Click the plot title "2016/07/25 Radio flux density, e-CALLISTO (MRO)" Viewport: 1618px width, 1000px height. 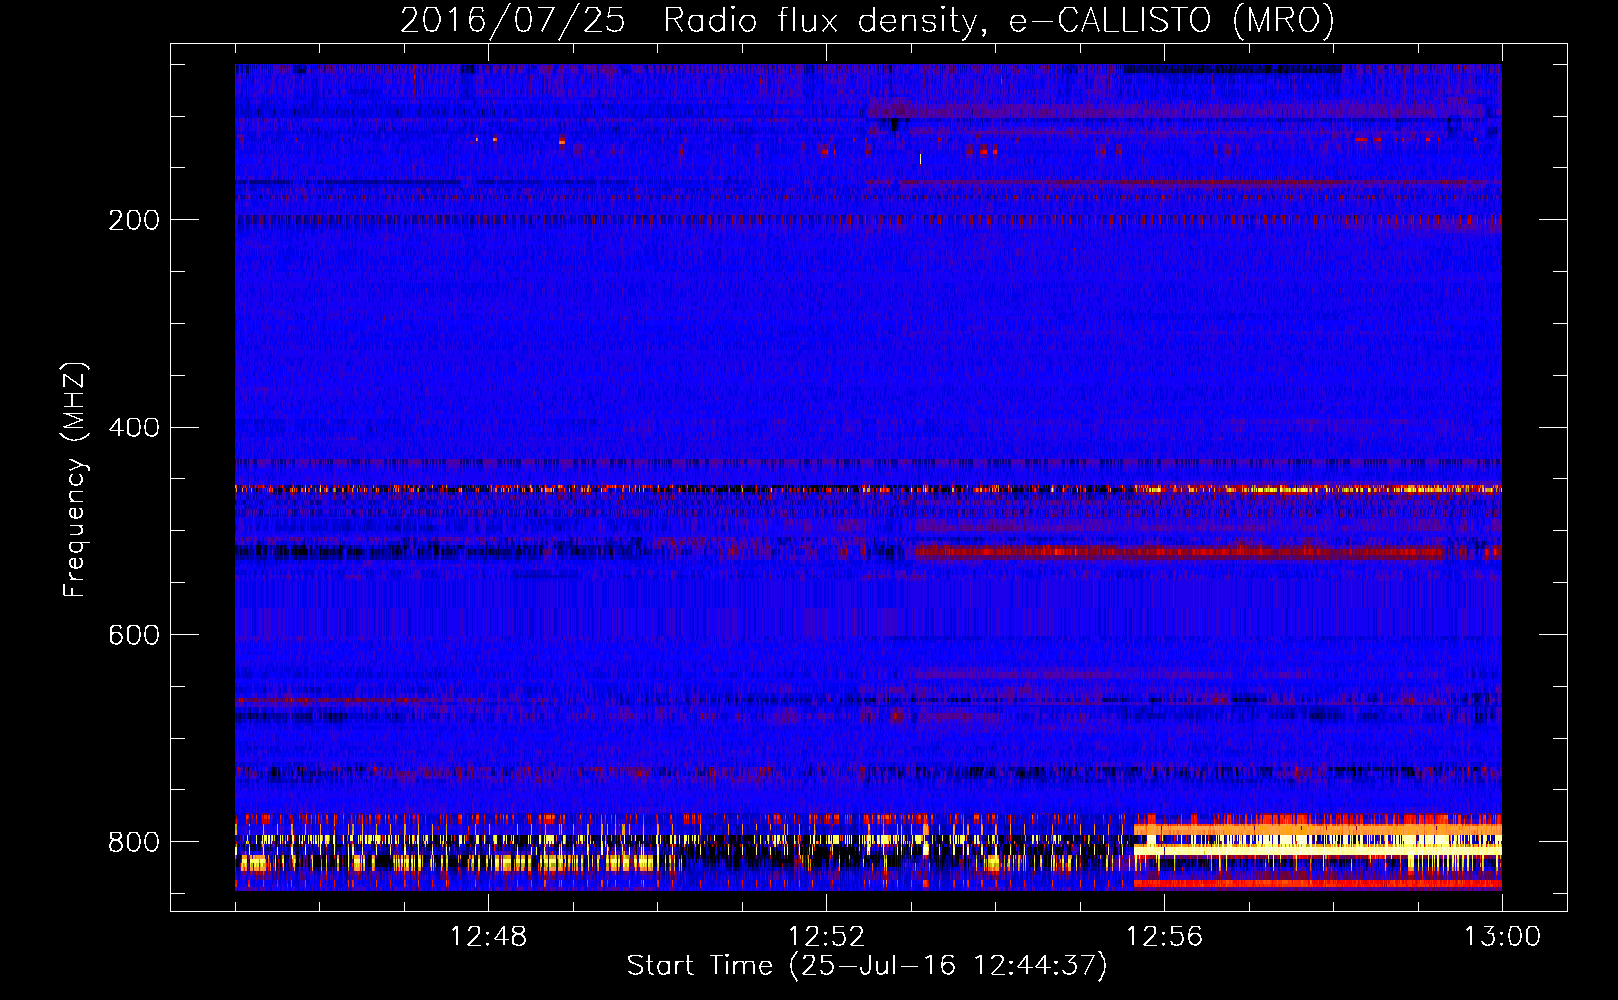[867, 20]
